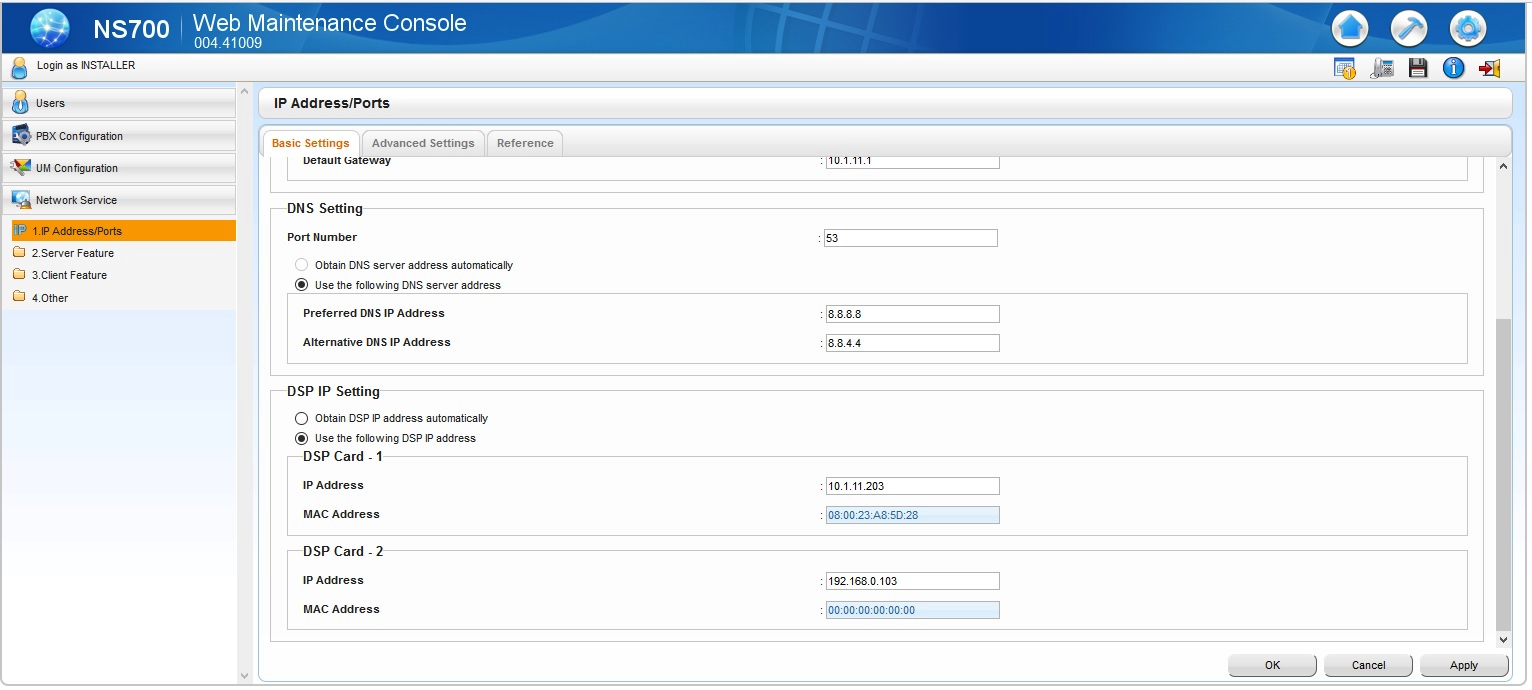Open the gear Setup button

(x=1468, y=28)
